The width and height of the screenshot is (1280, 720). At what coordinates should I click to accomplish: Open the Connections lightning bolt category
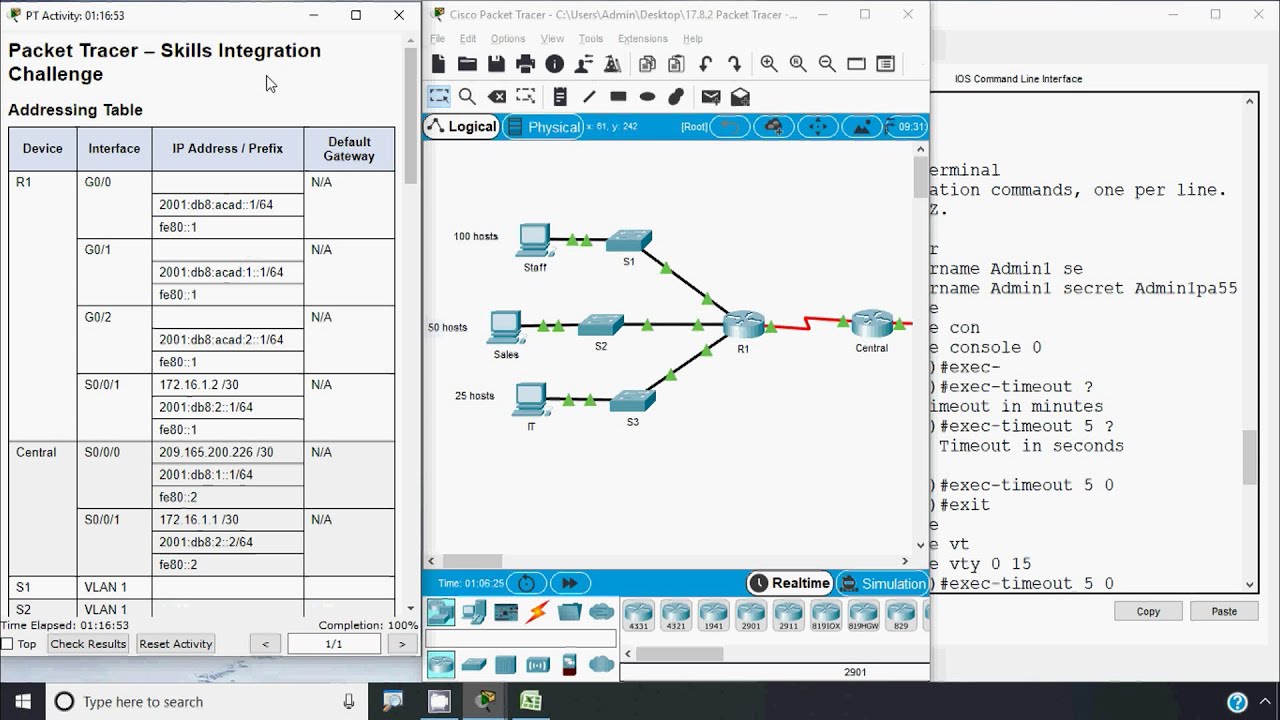click(538, 612)
